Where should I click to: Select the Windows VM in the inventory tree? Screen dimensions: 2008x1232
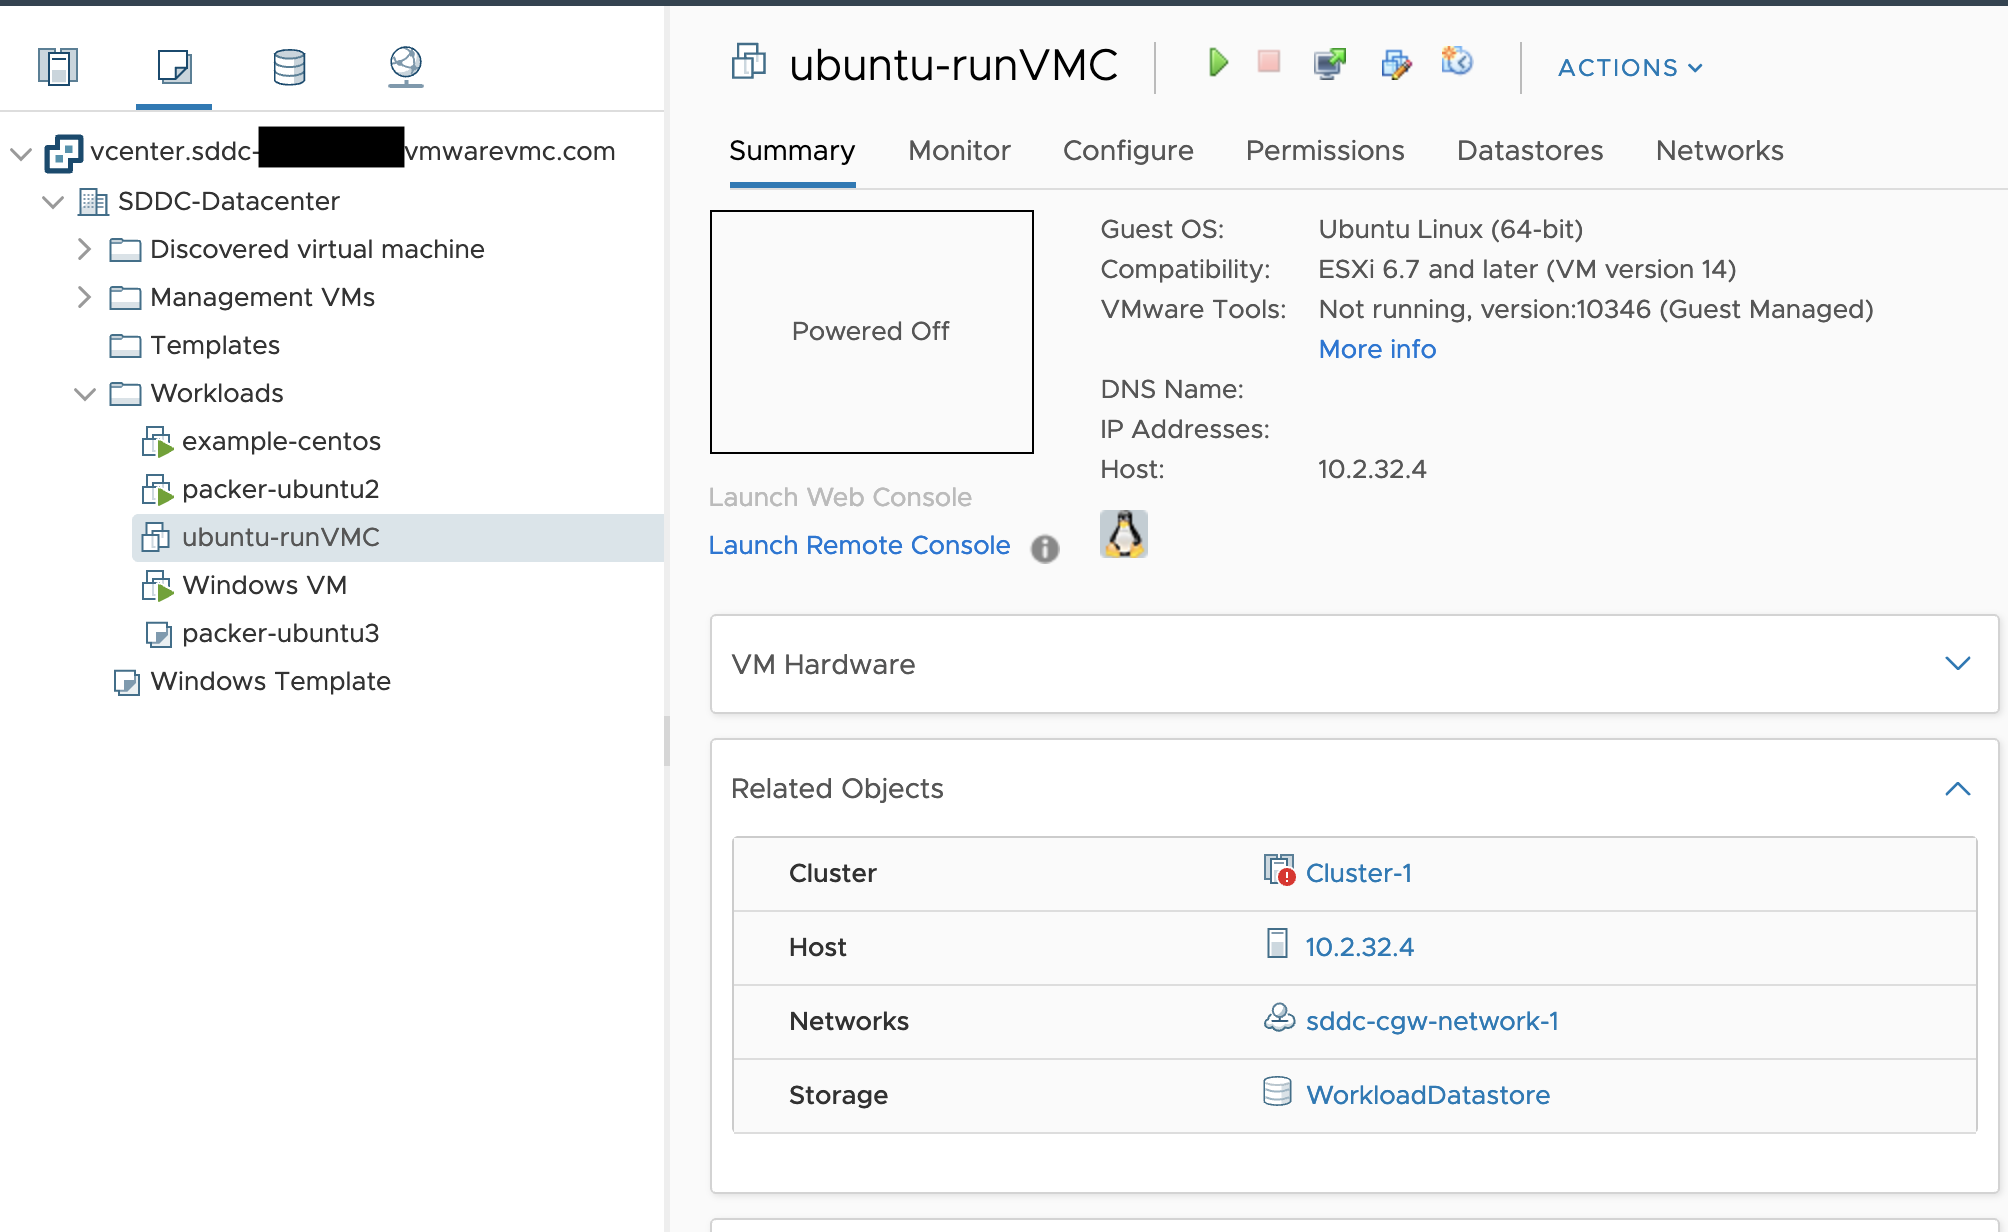click(x=263, y=585)
